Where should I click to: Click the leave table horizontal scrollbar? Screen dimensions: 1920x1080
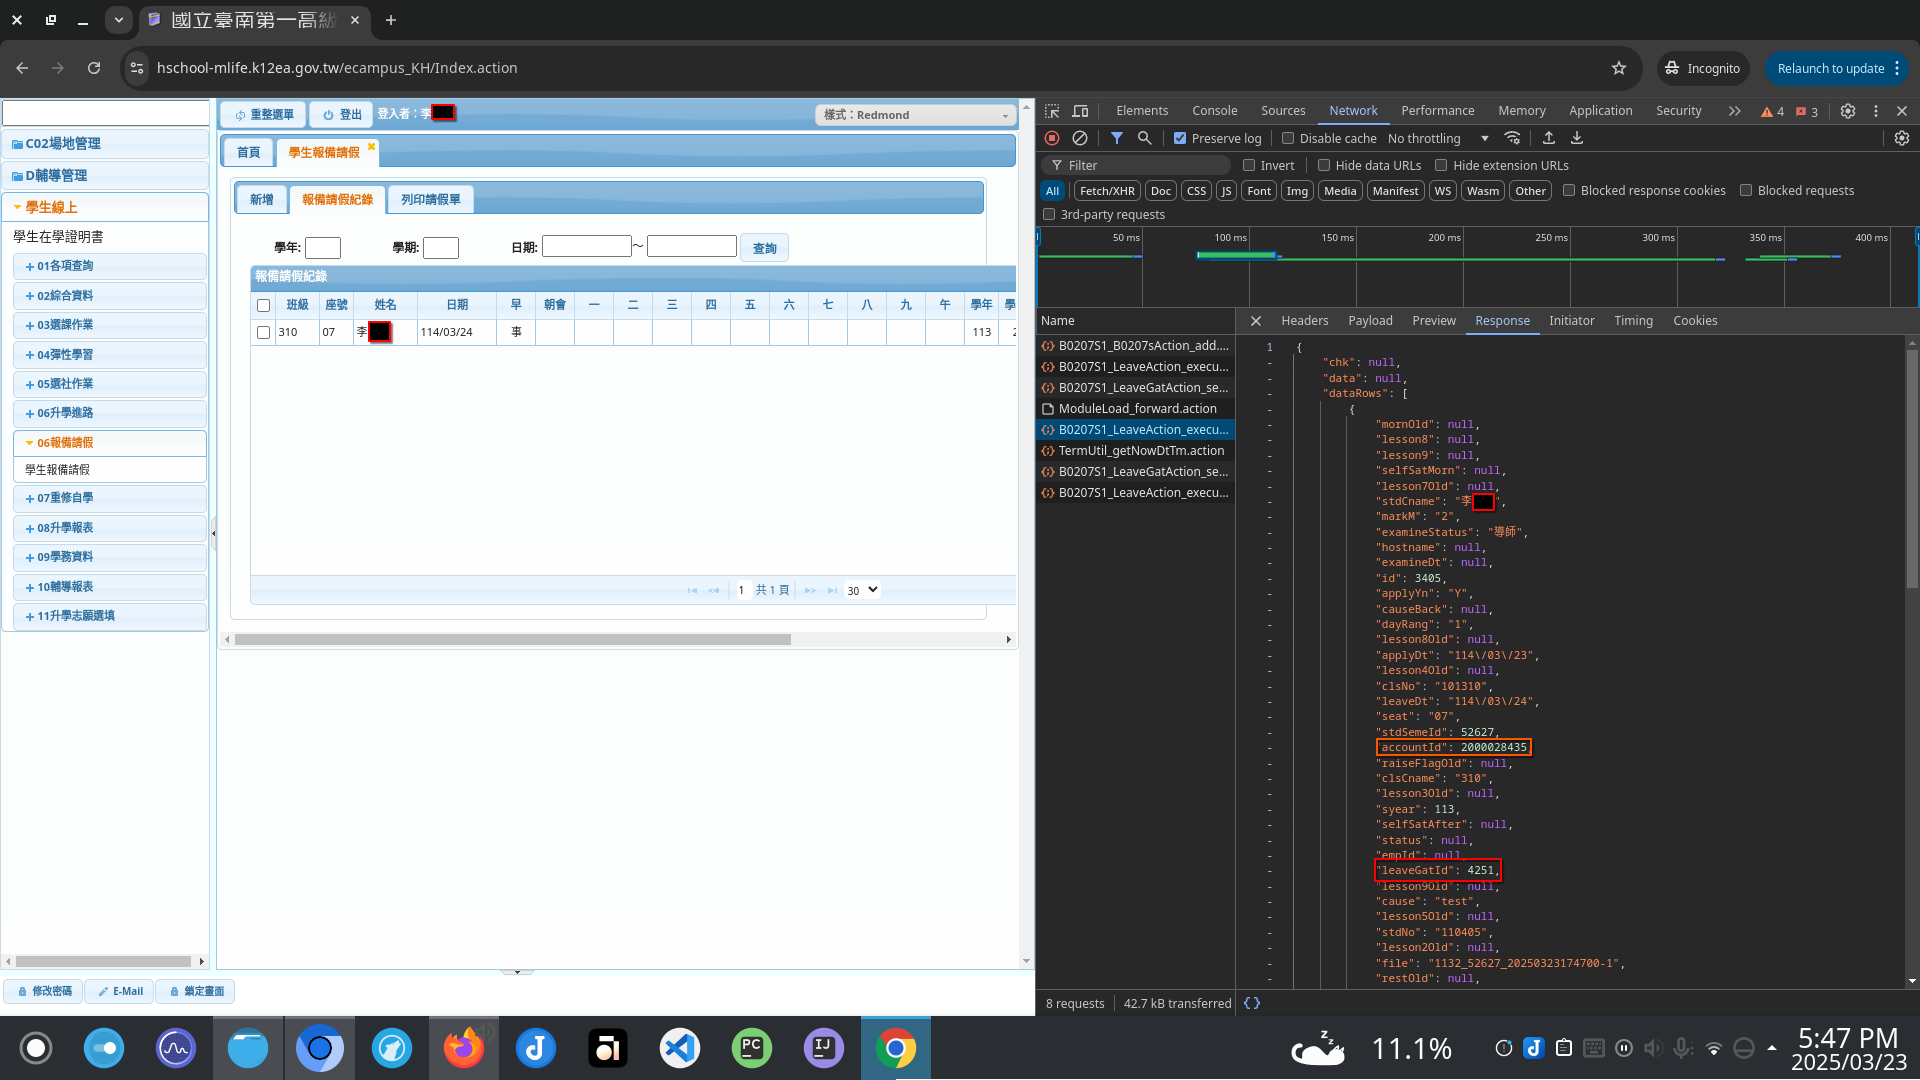click(x=513, y=640)
